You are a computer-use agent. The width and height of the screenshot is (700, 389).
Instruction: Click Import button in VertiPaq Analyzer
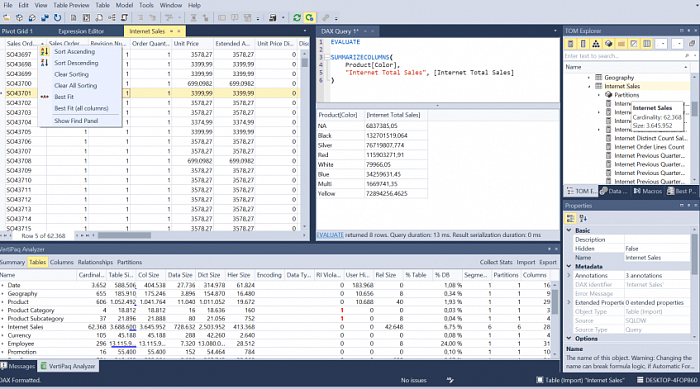point(526,262)
